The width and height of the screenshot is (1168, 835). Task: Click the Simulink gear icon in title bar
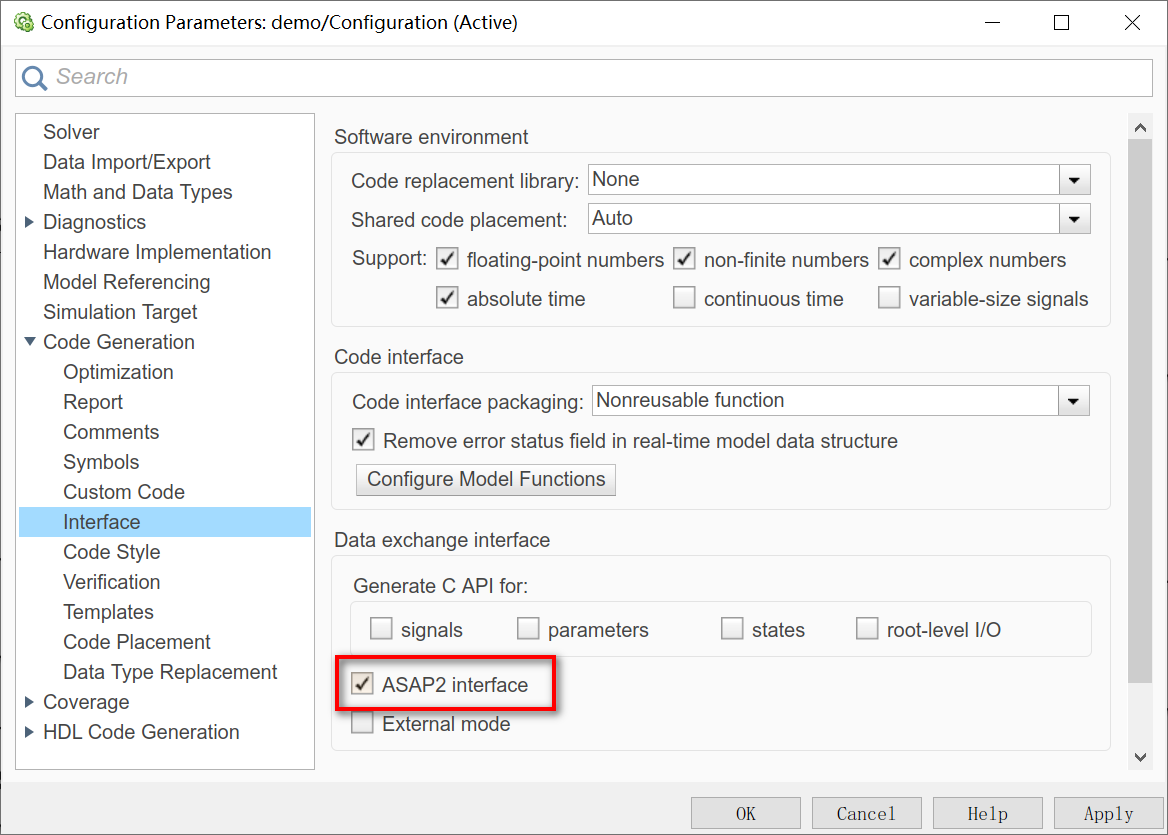pos(24,22)
